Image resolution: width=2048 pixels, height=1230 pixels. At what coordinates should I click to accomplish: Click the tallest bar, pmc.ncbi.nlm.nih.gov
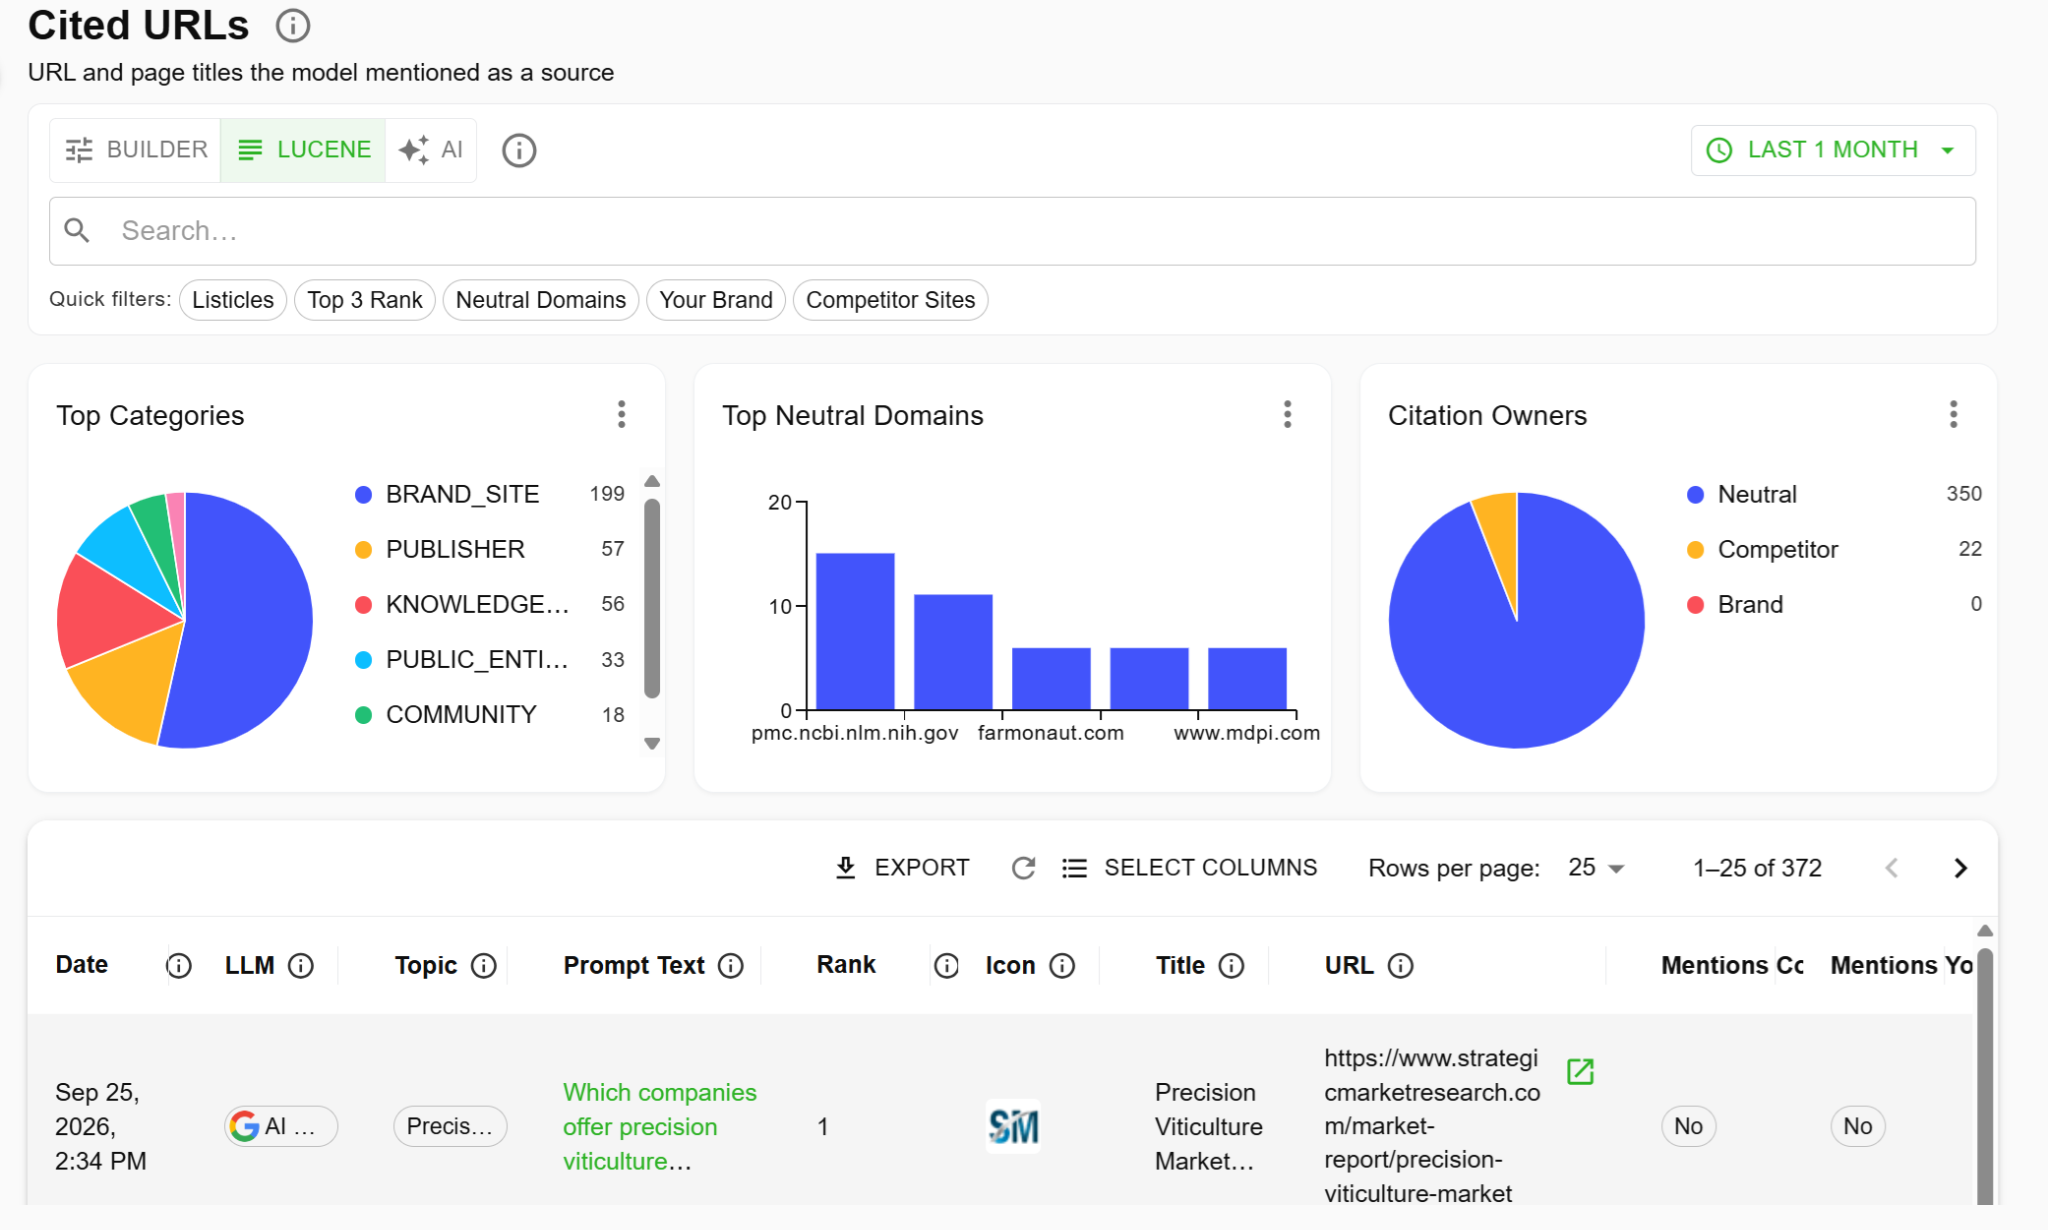tap(855, 632)
